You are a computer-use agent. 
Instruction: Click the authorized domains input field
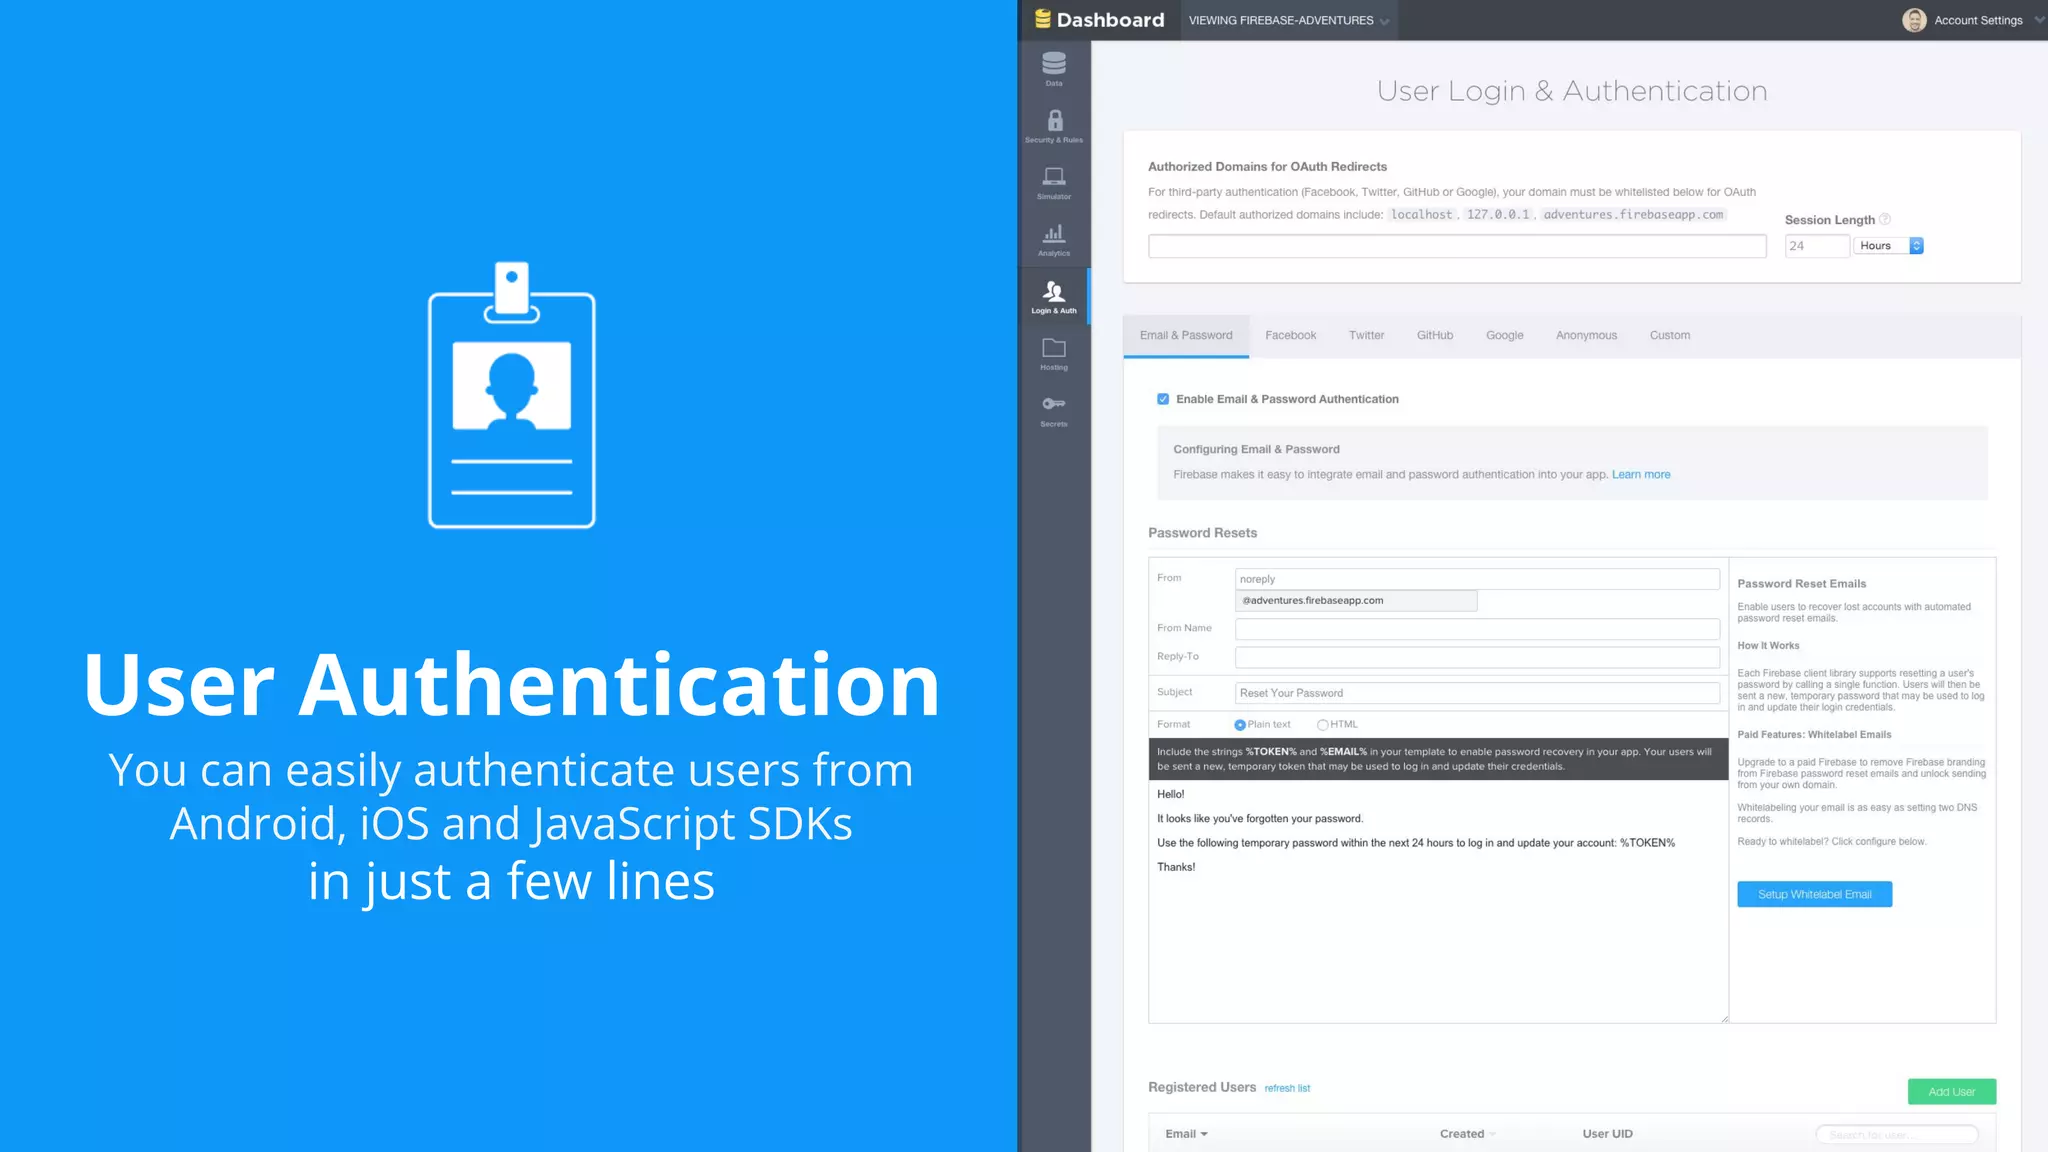[x=1457, y=246]
